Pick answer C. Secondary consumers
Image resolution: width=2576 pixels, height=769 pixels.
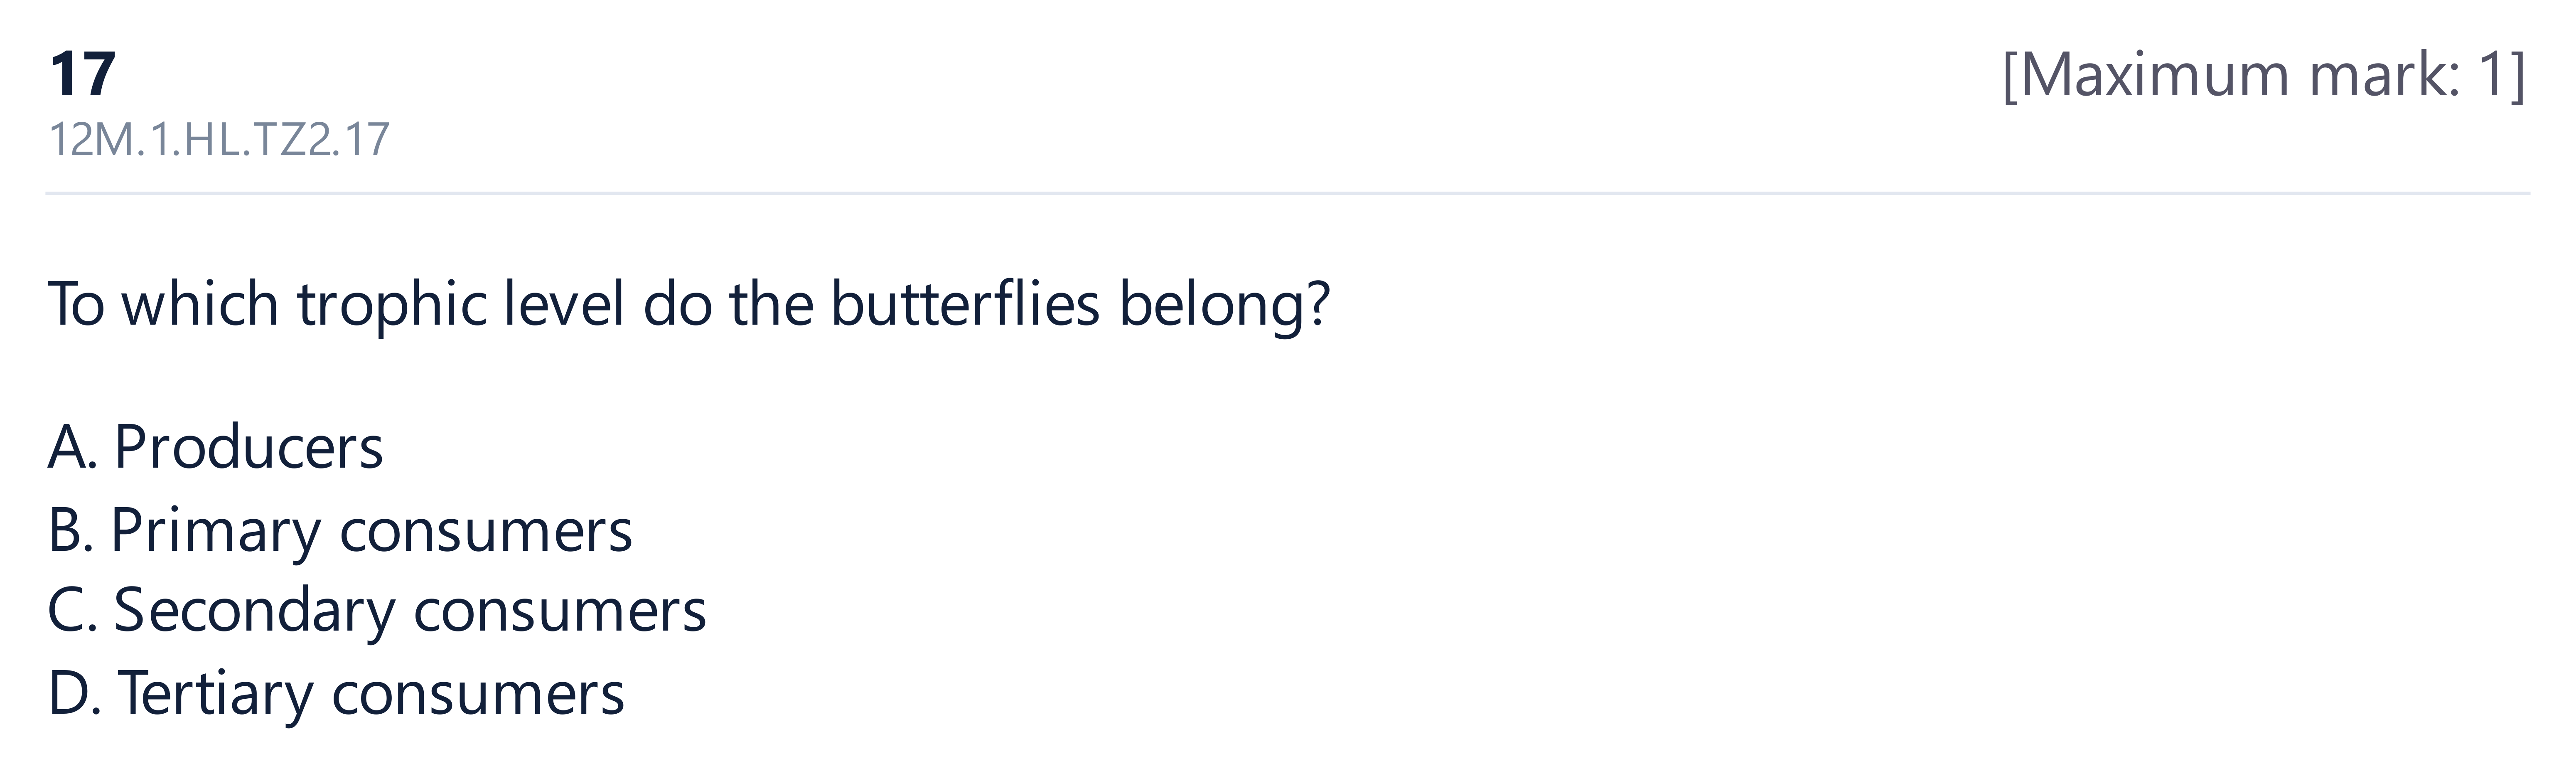[x=377, y=611]
